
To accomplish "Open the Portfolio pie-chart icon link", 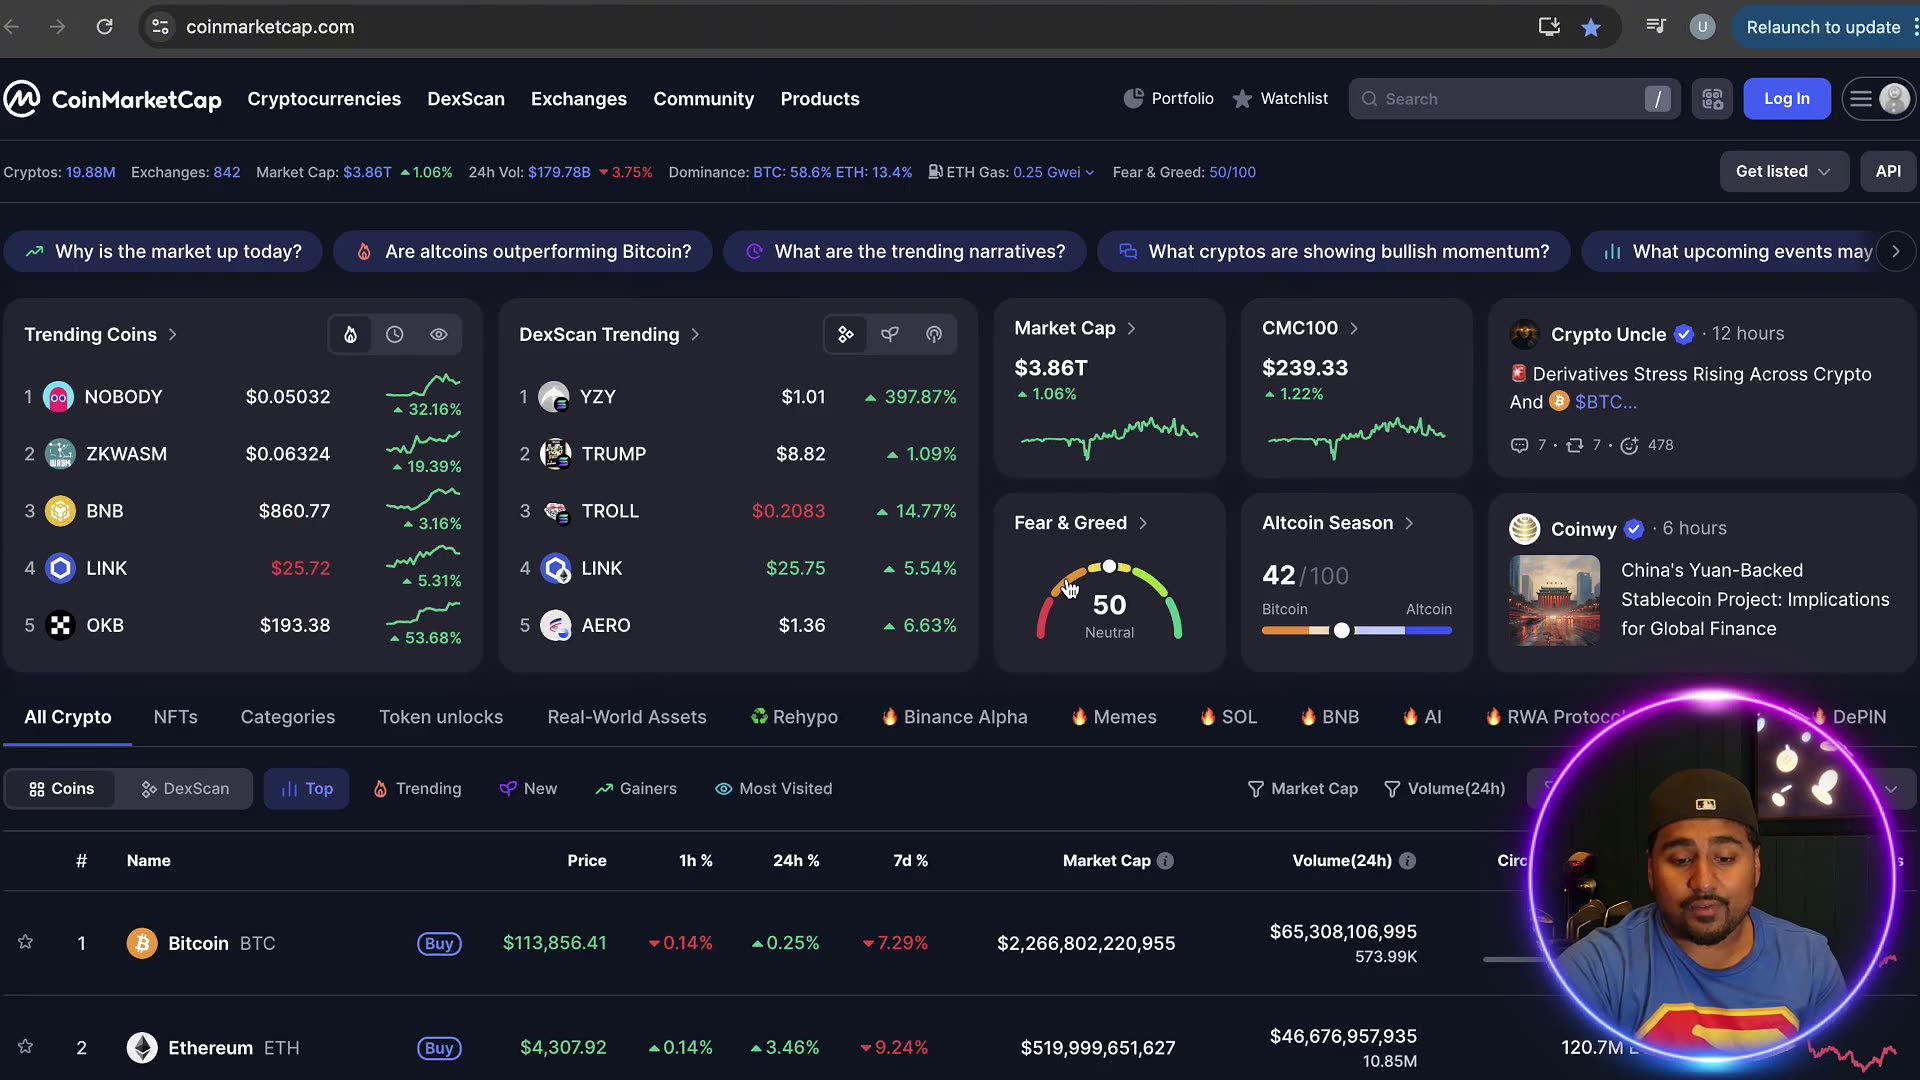I will pyautogui.click(x=1133, y=98).
